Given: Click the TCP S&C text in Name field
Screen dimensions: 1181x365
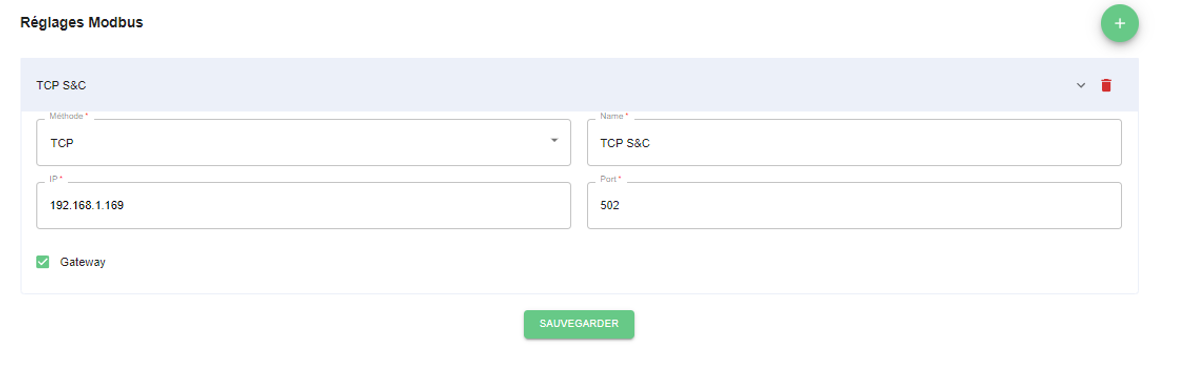Looking at the screenshot, I should (625, 143).
